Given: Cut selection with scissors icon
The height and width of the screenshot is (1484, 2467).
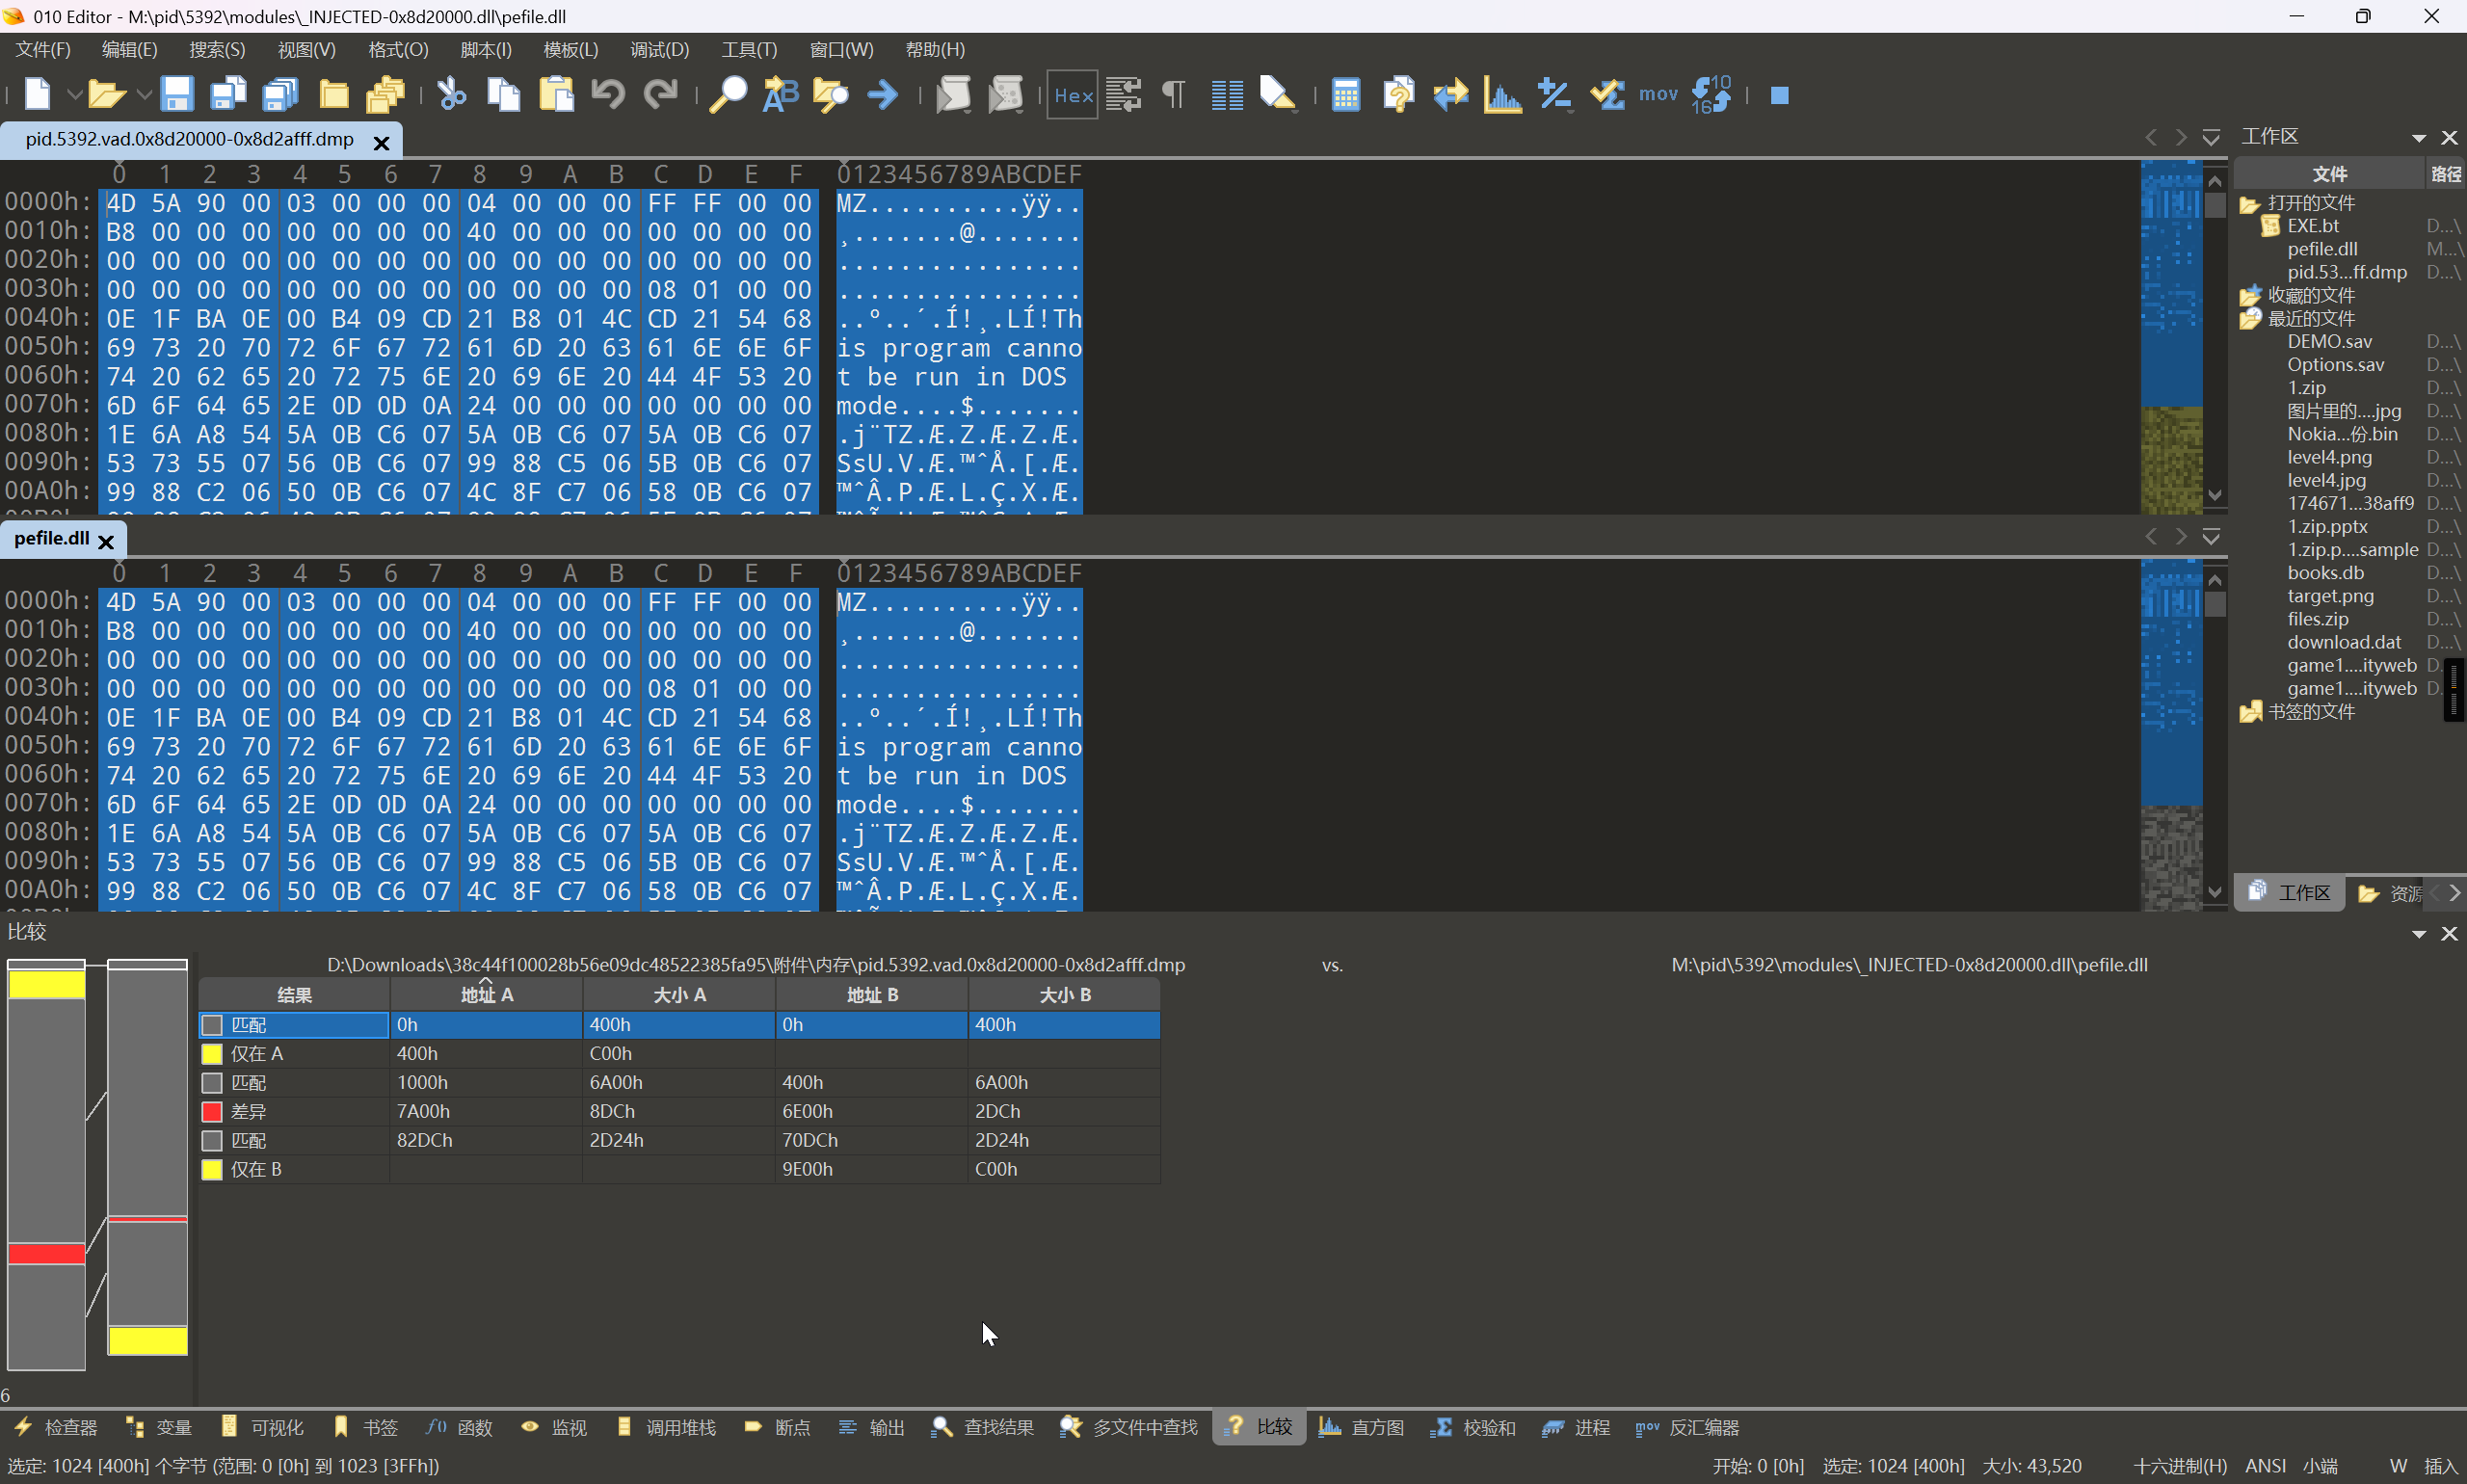Looking at the screenshot, I should pos(452,95).
